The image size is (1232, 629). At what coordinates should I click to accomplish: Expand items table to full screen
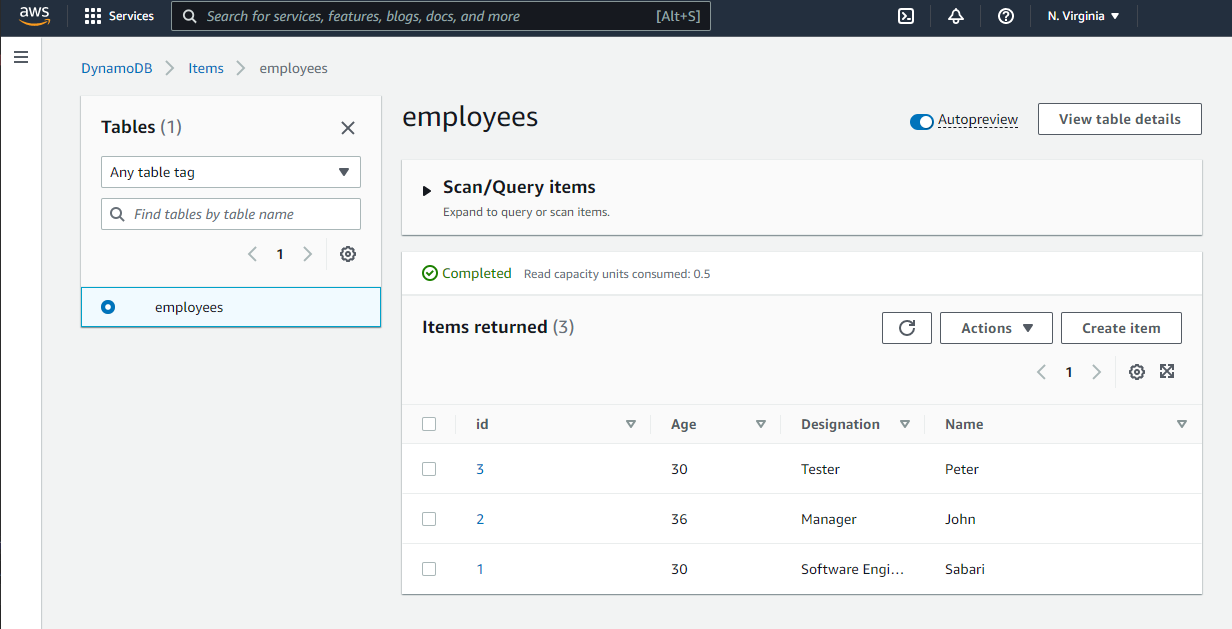click(1167, 371)
